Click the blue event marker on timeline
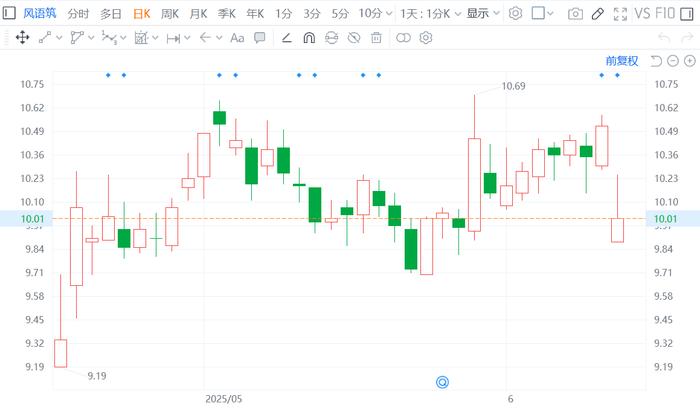Image resolution: width=700 pixels, height=414 pixels. pos(442,382)
